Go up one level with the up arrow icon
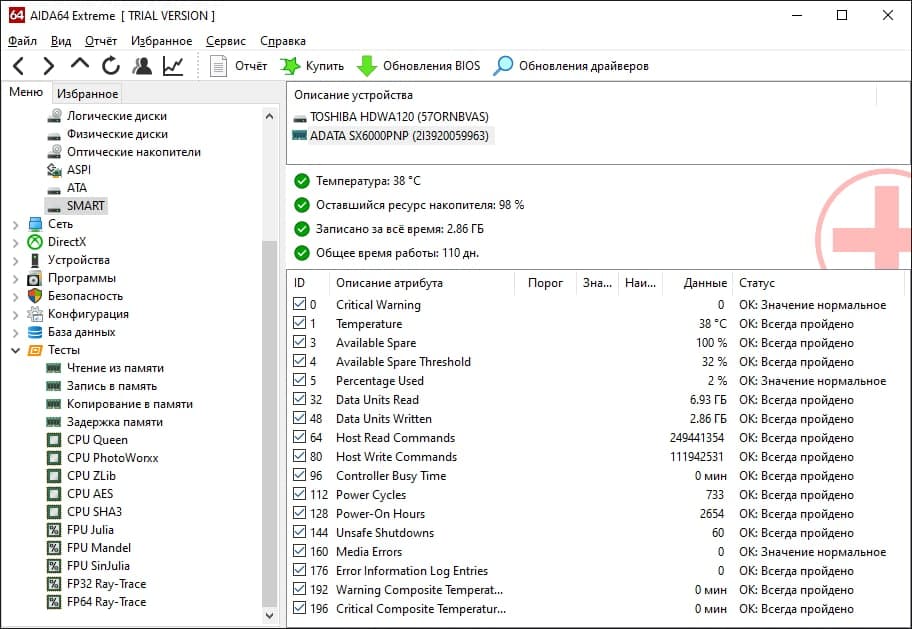912x629 pixels. [x=80, y=64]
